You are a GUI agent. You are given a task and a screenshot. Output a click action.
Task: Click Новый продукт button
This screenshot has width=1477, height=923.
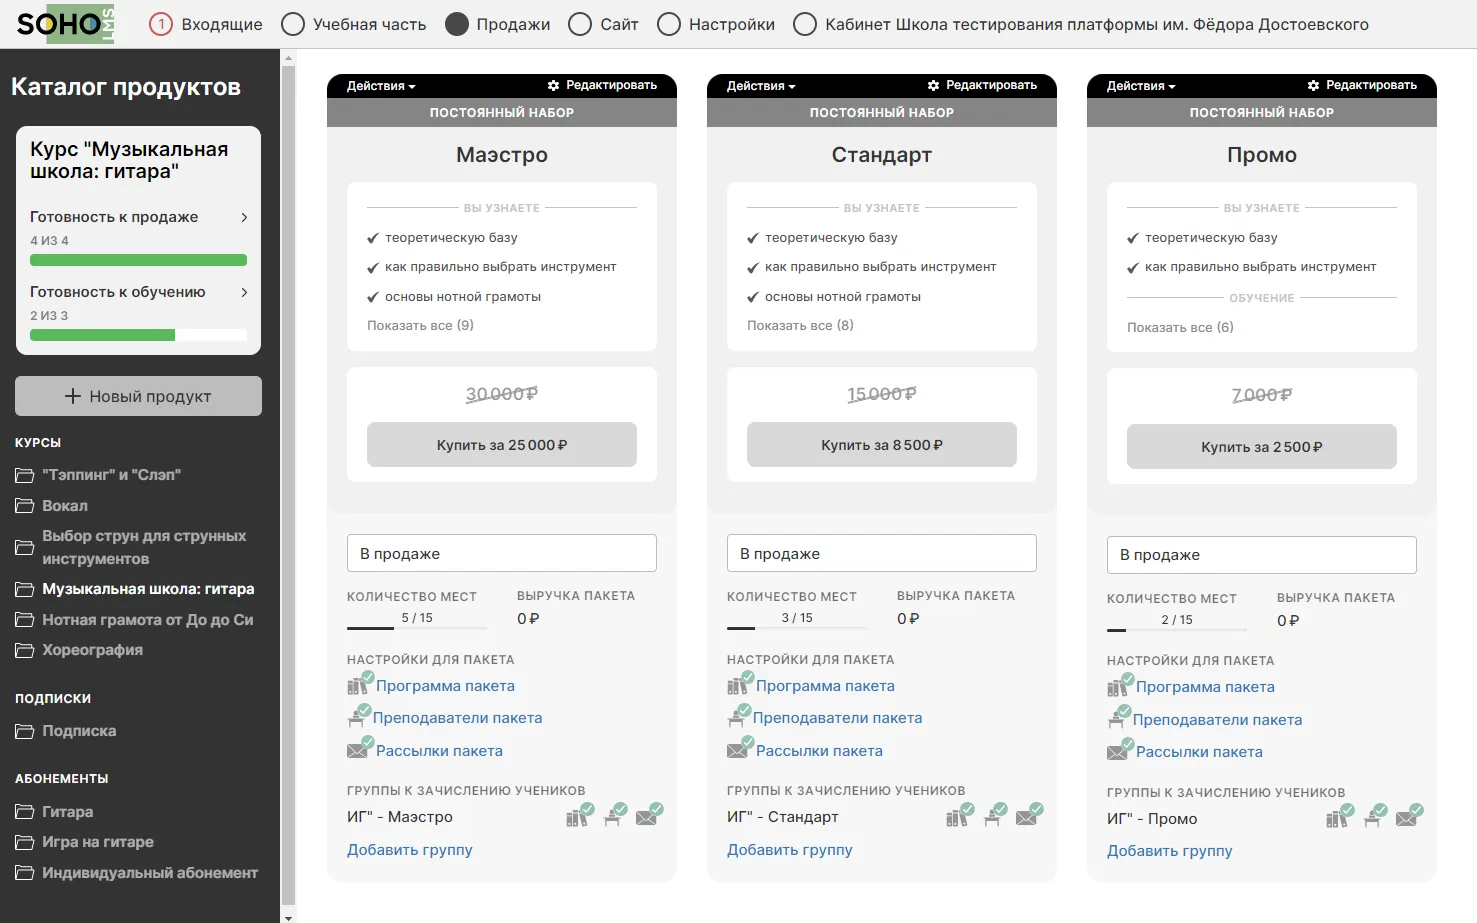pyautogui.click(x=138, y=396)
